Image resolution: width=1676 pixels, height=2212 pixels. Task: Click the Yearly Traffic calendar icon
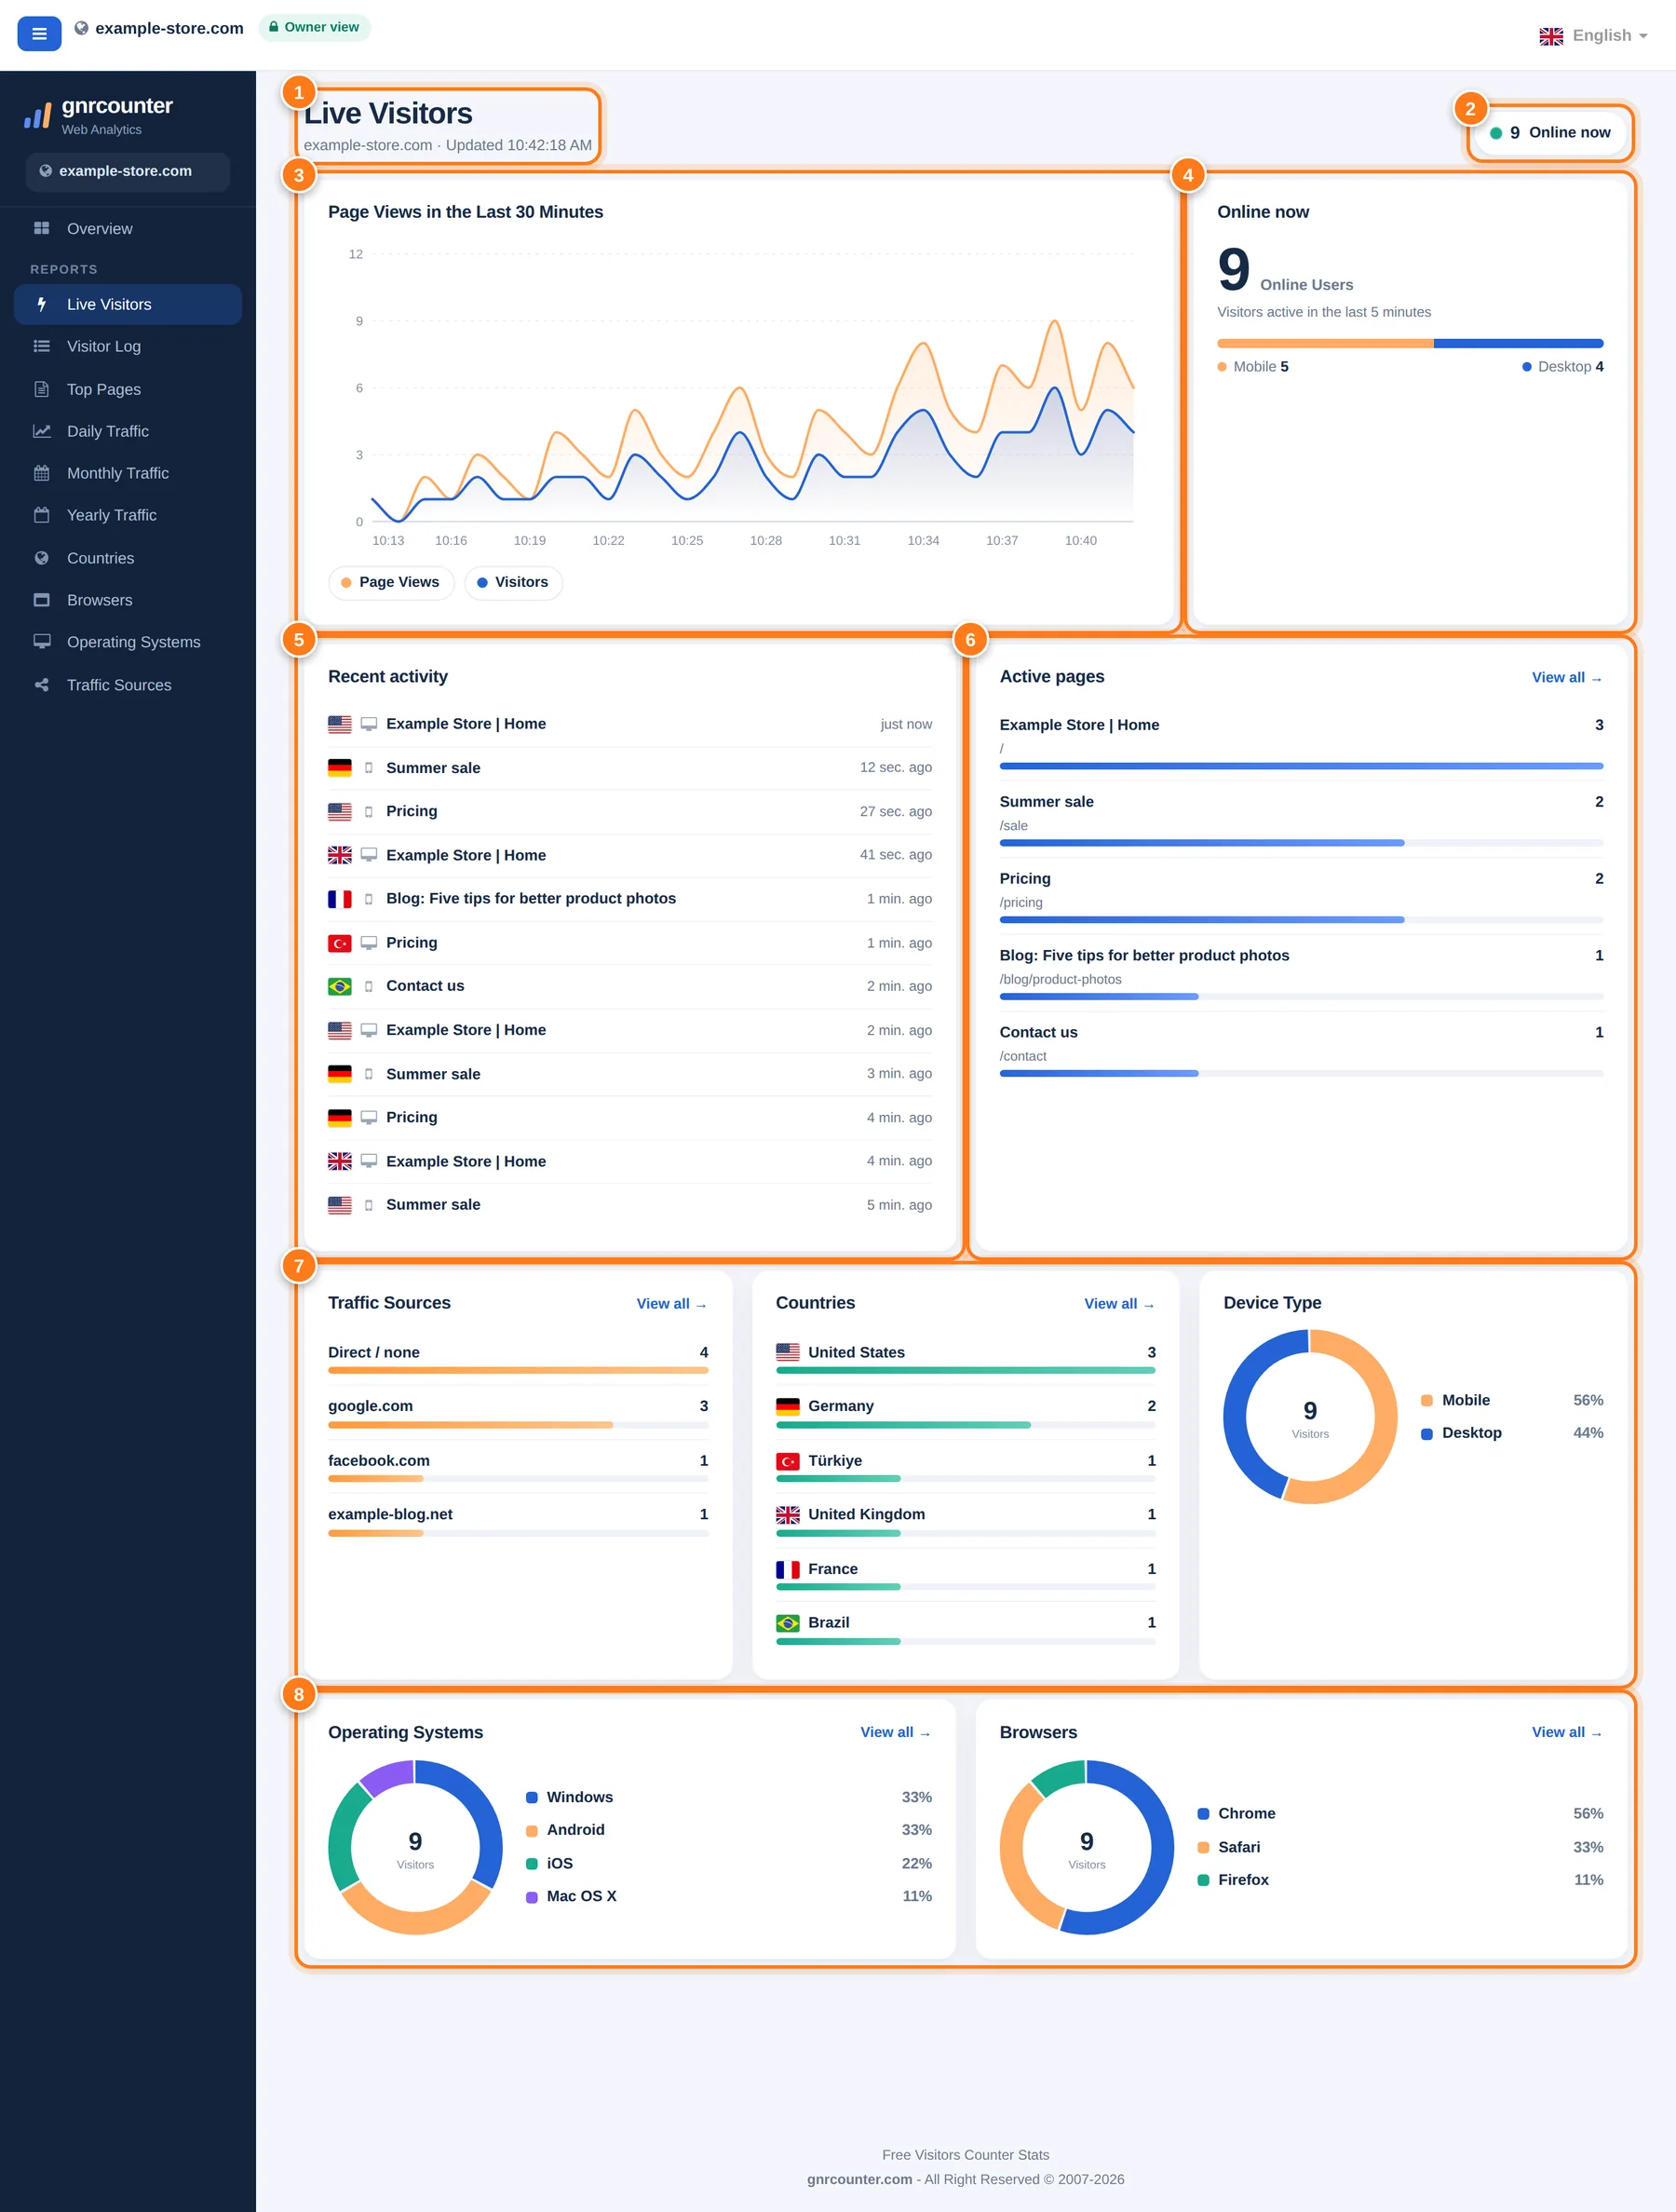[41, 515]
